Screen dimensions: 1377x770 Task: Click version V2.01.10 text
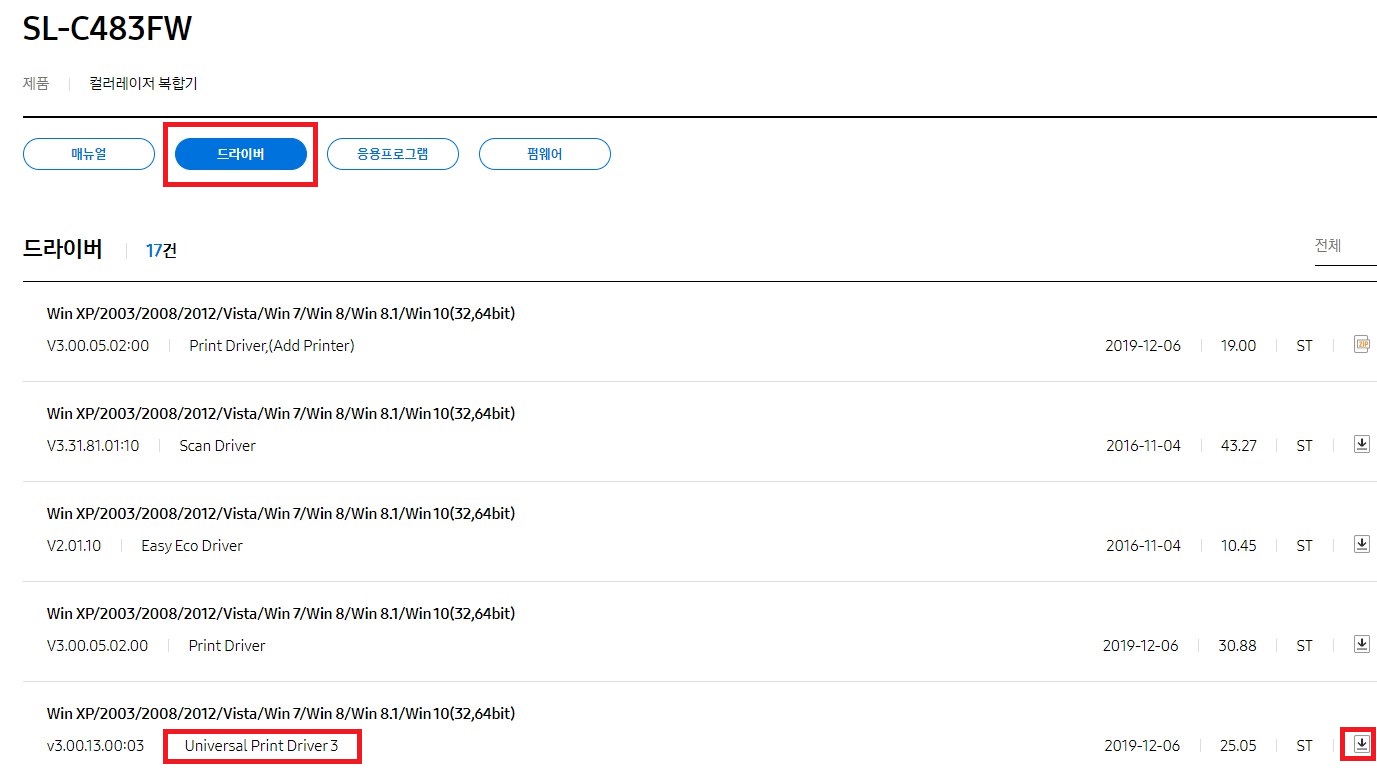(74, 546)
